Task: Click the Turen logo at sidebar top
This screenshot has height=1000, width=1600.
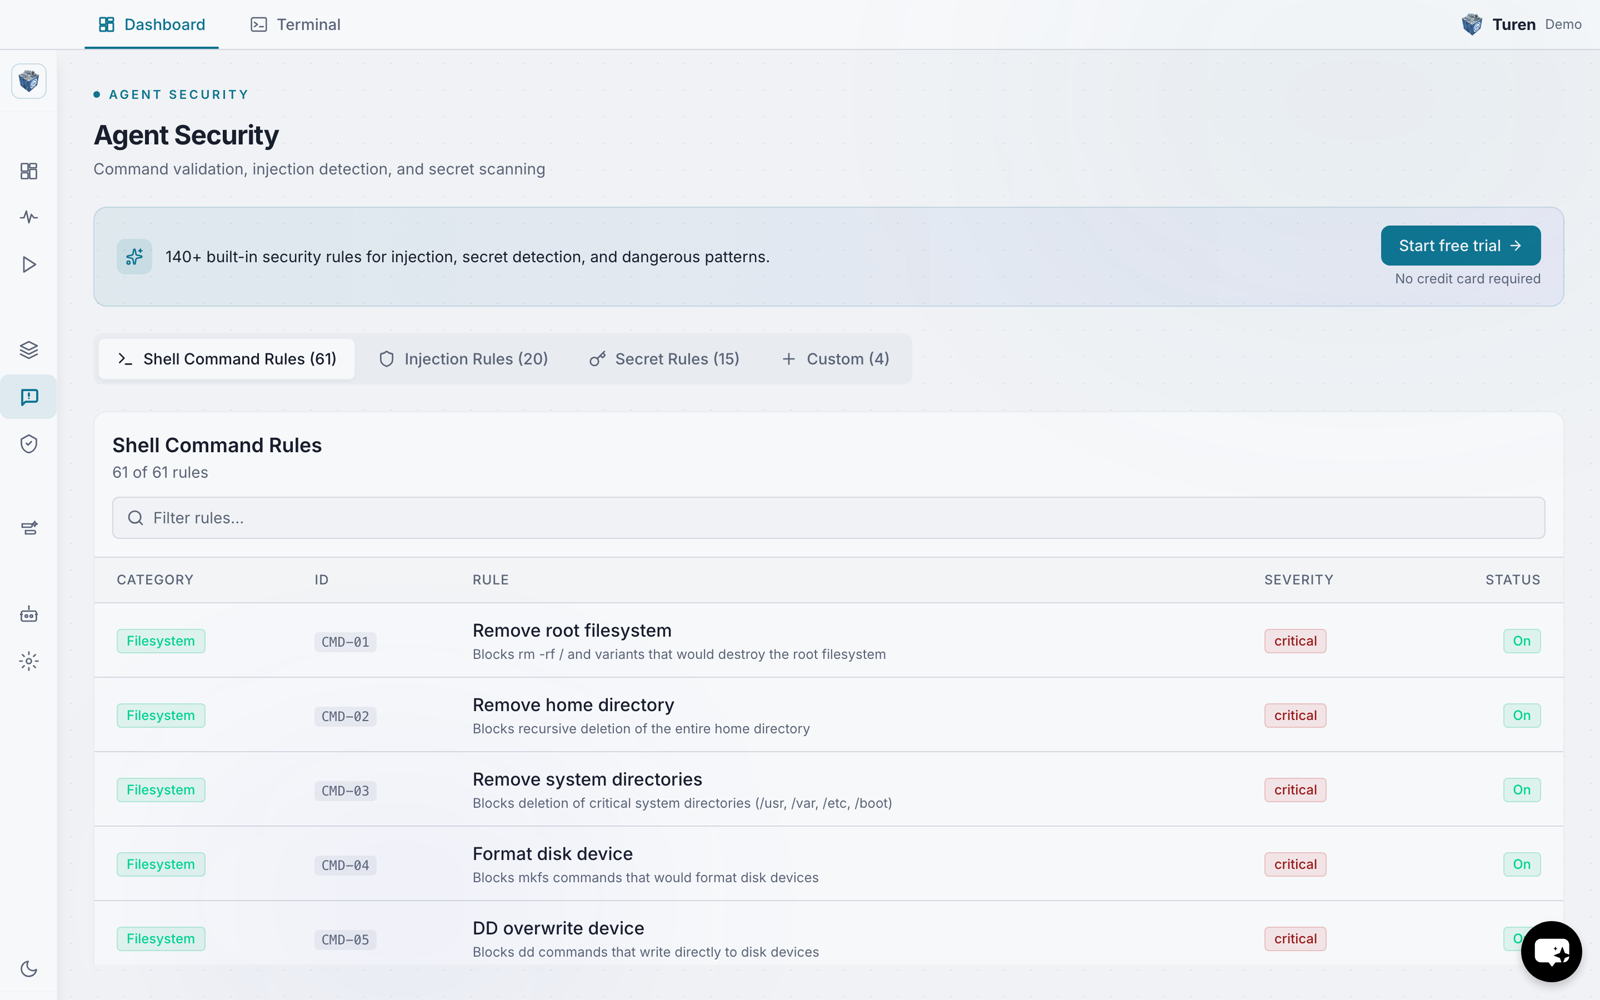Action: pyautogui.click(x=29, y=81)
